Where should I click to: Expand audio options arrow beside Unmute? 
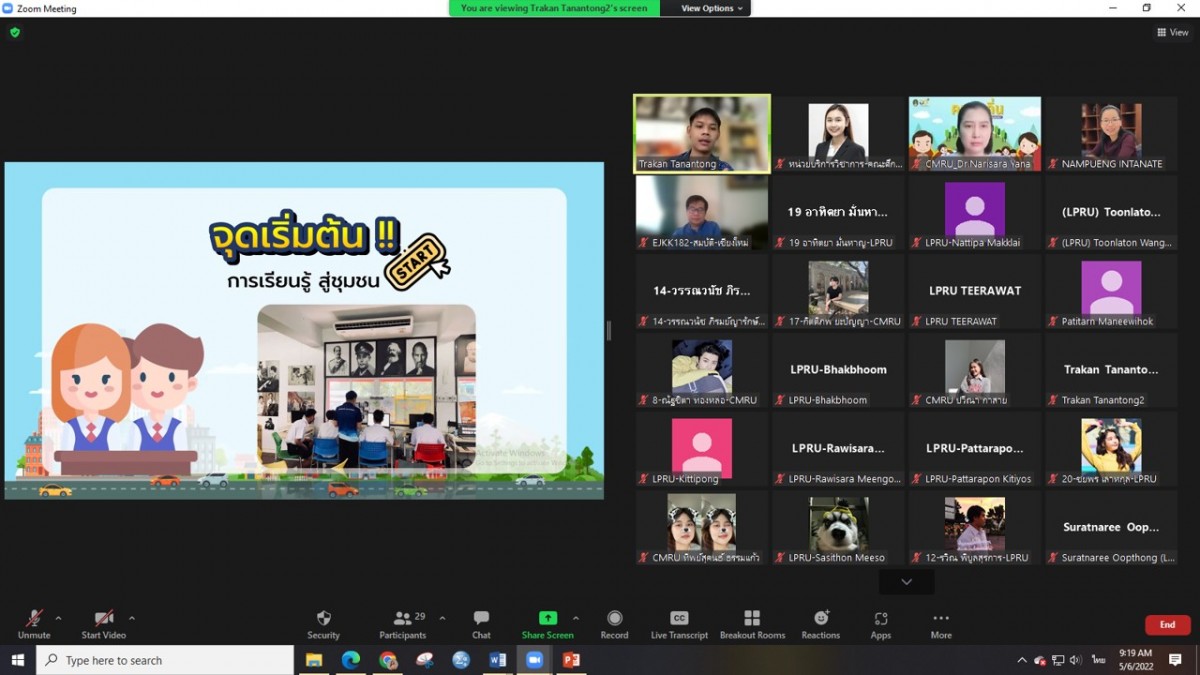[x=58, y=618]
